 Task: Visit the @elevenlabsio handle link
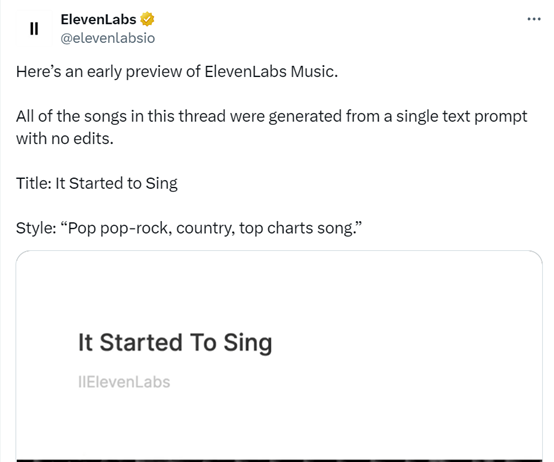click(x=108, y=38)
